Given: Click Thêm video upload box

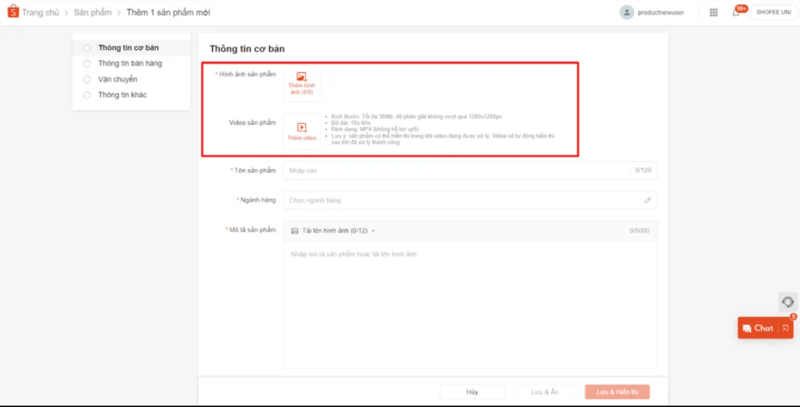Looking at the screenshot, I should [x=302, y=131].
